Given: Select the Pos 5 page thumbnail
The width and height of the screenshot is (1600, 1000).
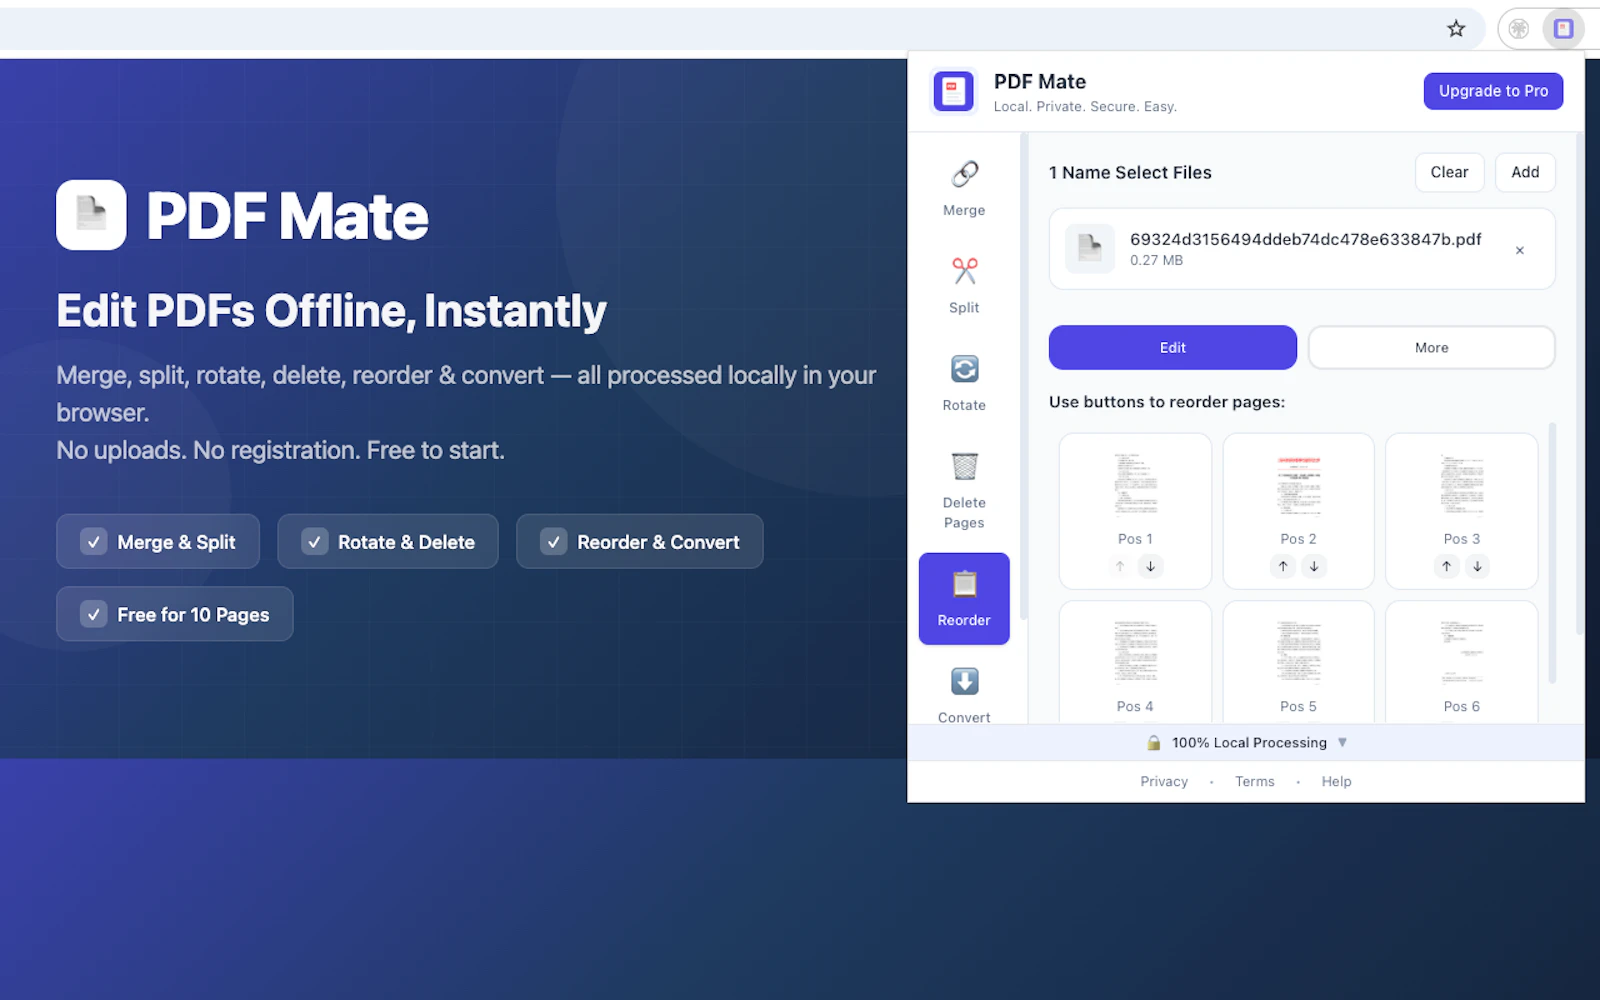Looking at the screenshot, I should point(1298,652).
